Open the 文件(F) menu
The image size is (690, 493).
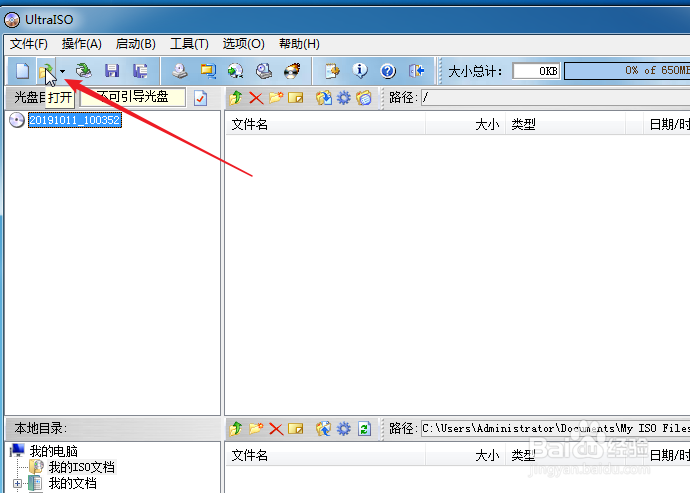pos(29,44)
